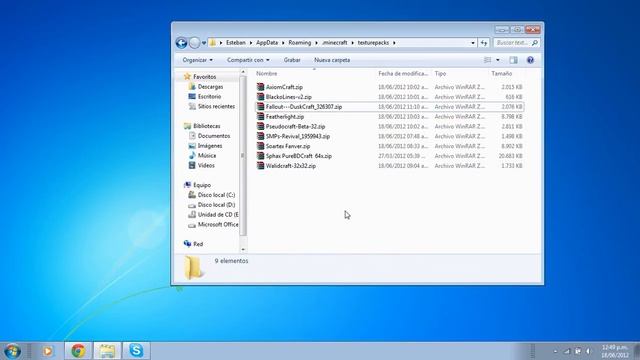Click the Soartex Fanver.zip archive icon
The width and height of the screenshot is (640, 360).
click(260, 146)
